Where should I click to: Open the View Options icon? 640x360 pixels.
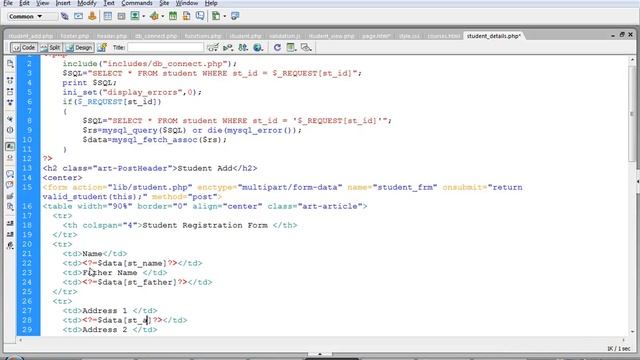point(291,48)
